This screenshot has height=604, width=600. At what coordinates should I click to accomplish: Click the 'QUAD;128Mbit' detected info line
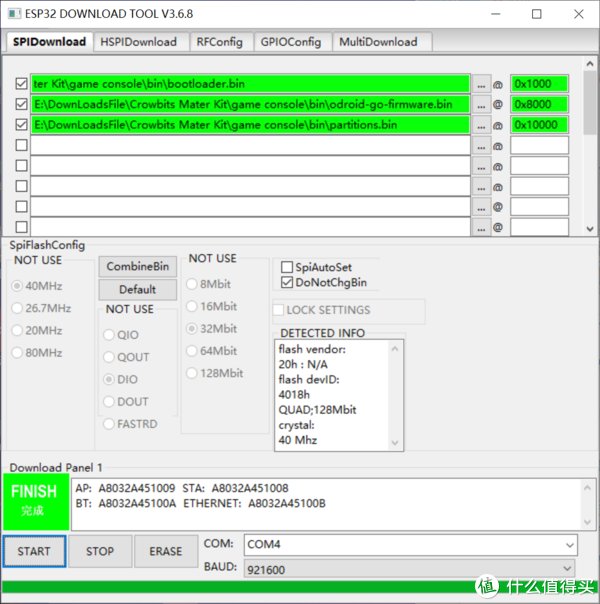[x=317, y=409]
